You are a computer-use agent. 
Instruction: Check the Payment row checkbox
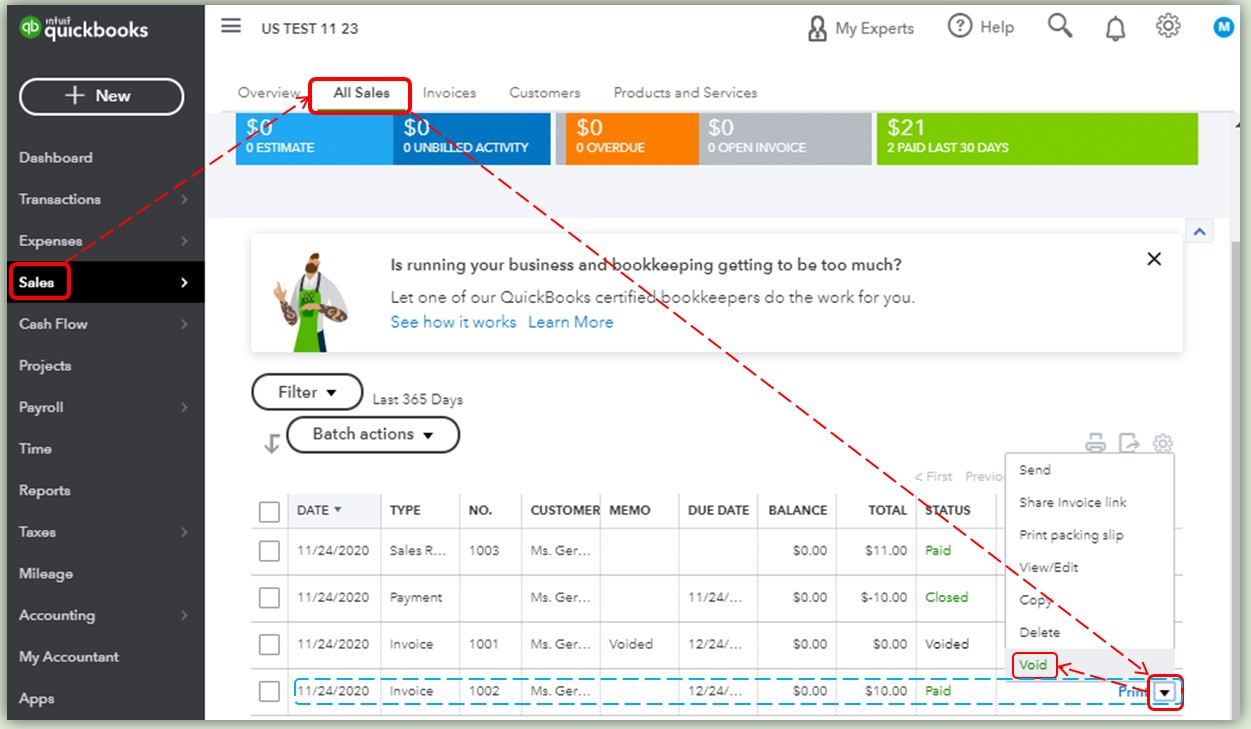[x=269, y=598]
